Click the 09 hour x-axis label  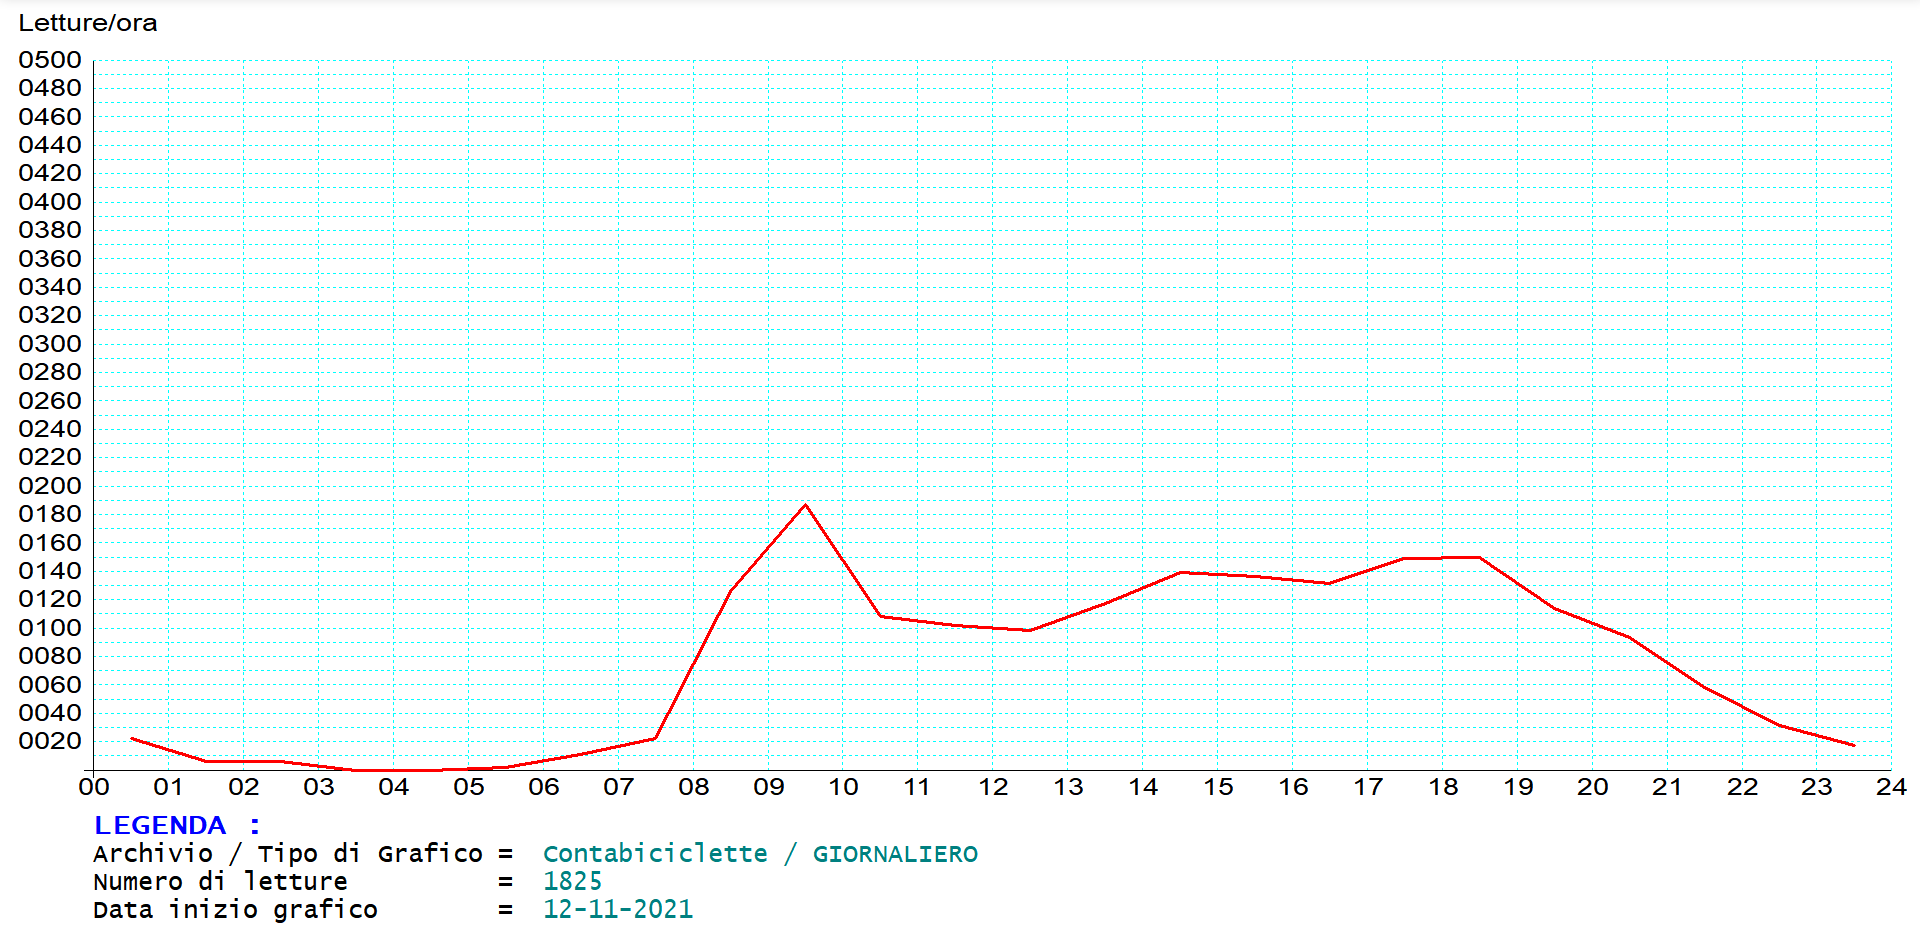click(x=769, y=787)
